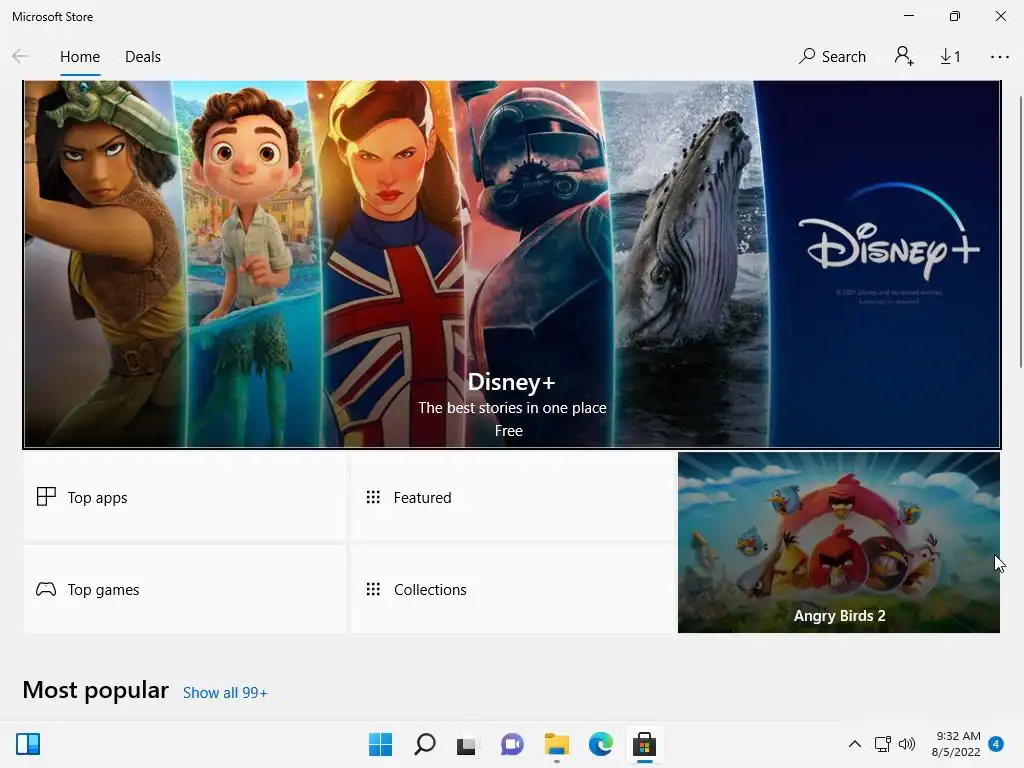Open network status tray icon

[x=882, y=744]
